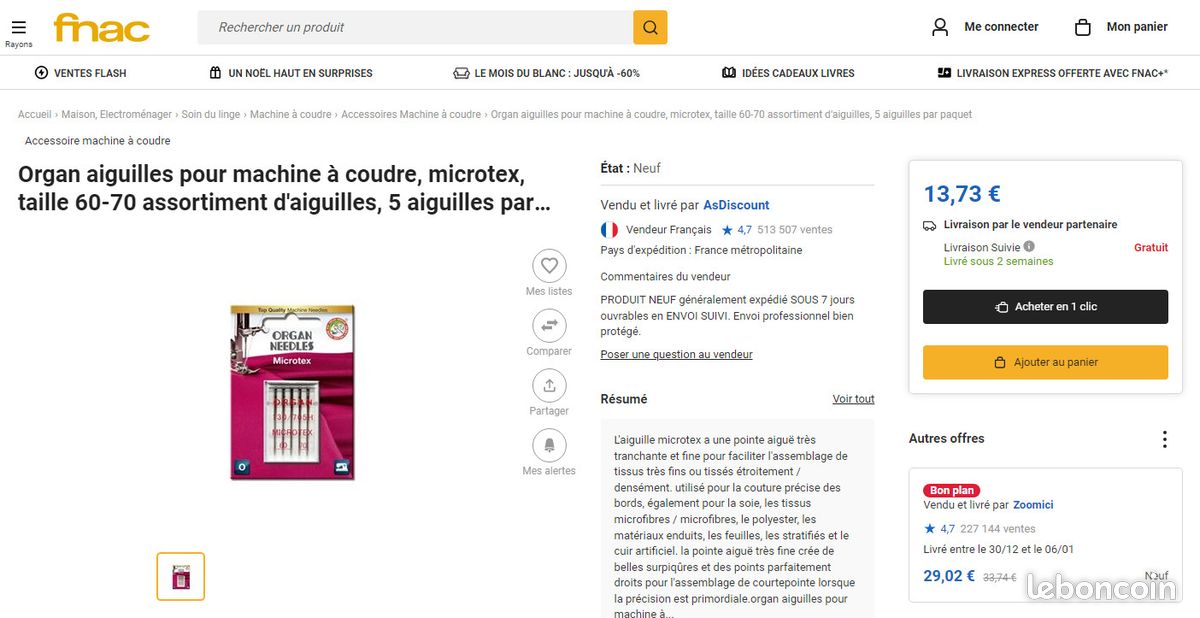Open the Ventes Flash menu item
Viewport: 1200px width, 618px height.
[81, 73]
